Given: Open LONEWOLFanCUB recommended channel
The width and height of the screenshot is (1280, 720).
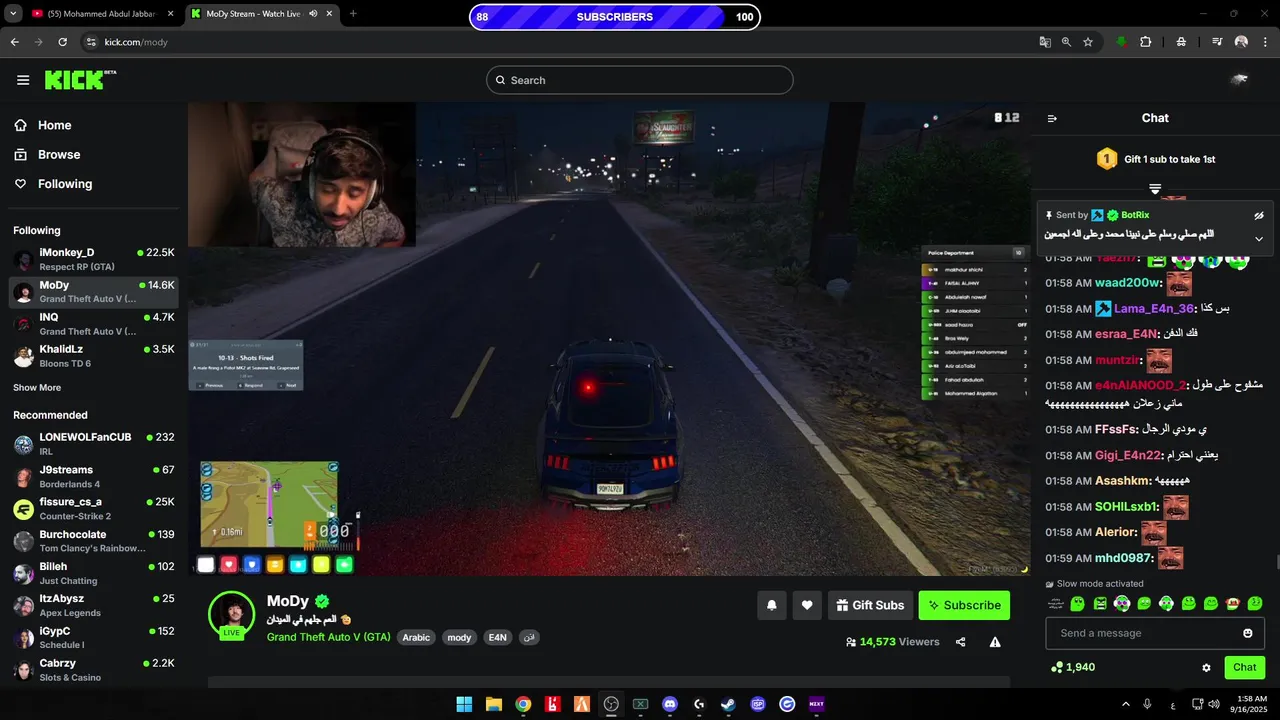Looking at the screenshot, I should click(x=94, y=444).
